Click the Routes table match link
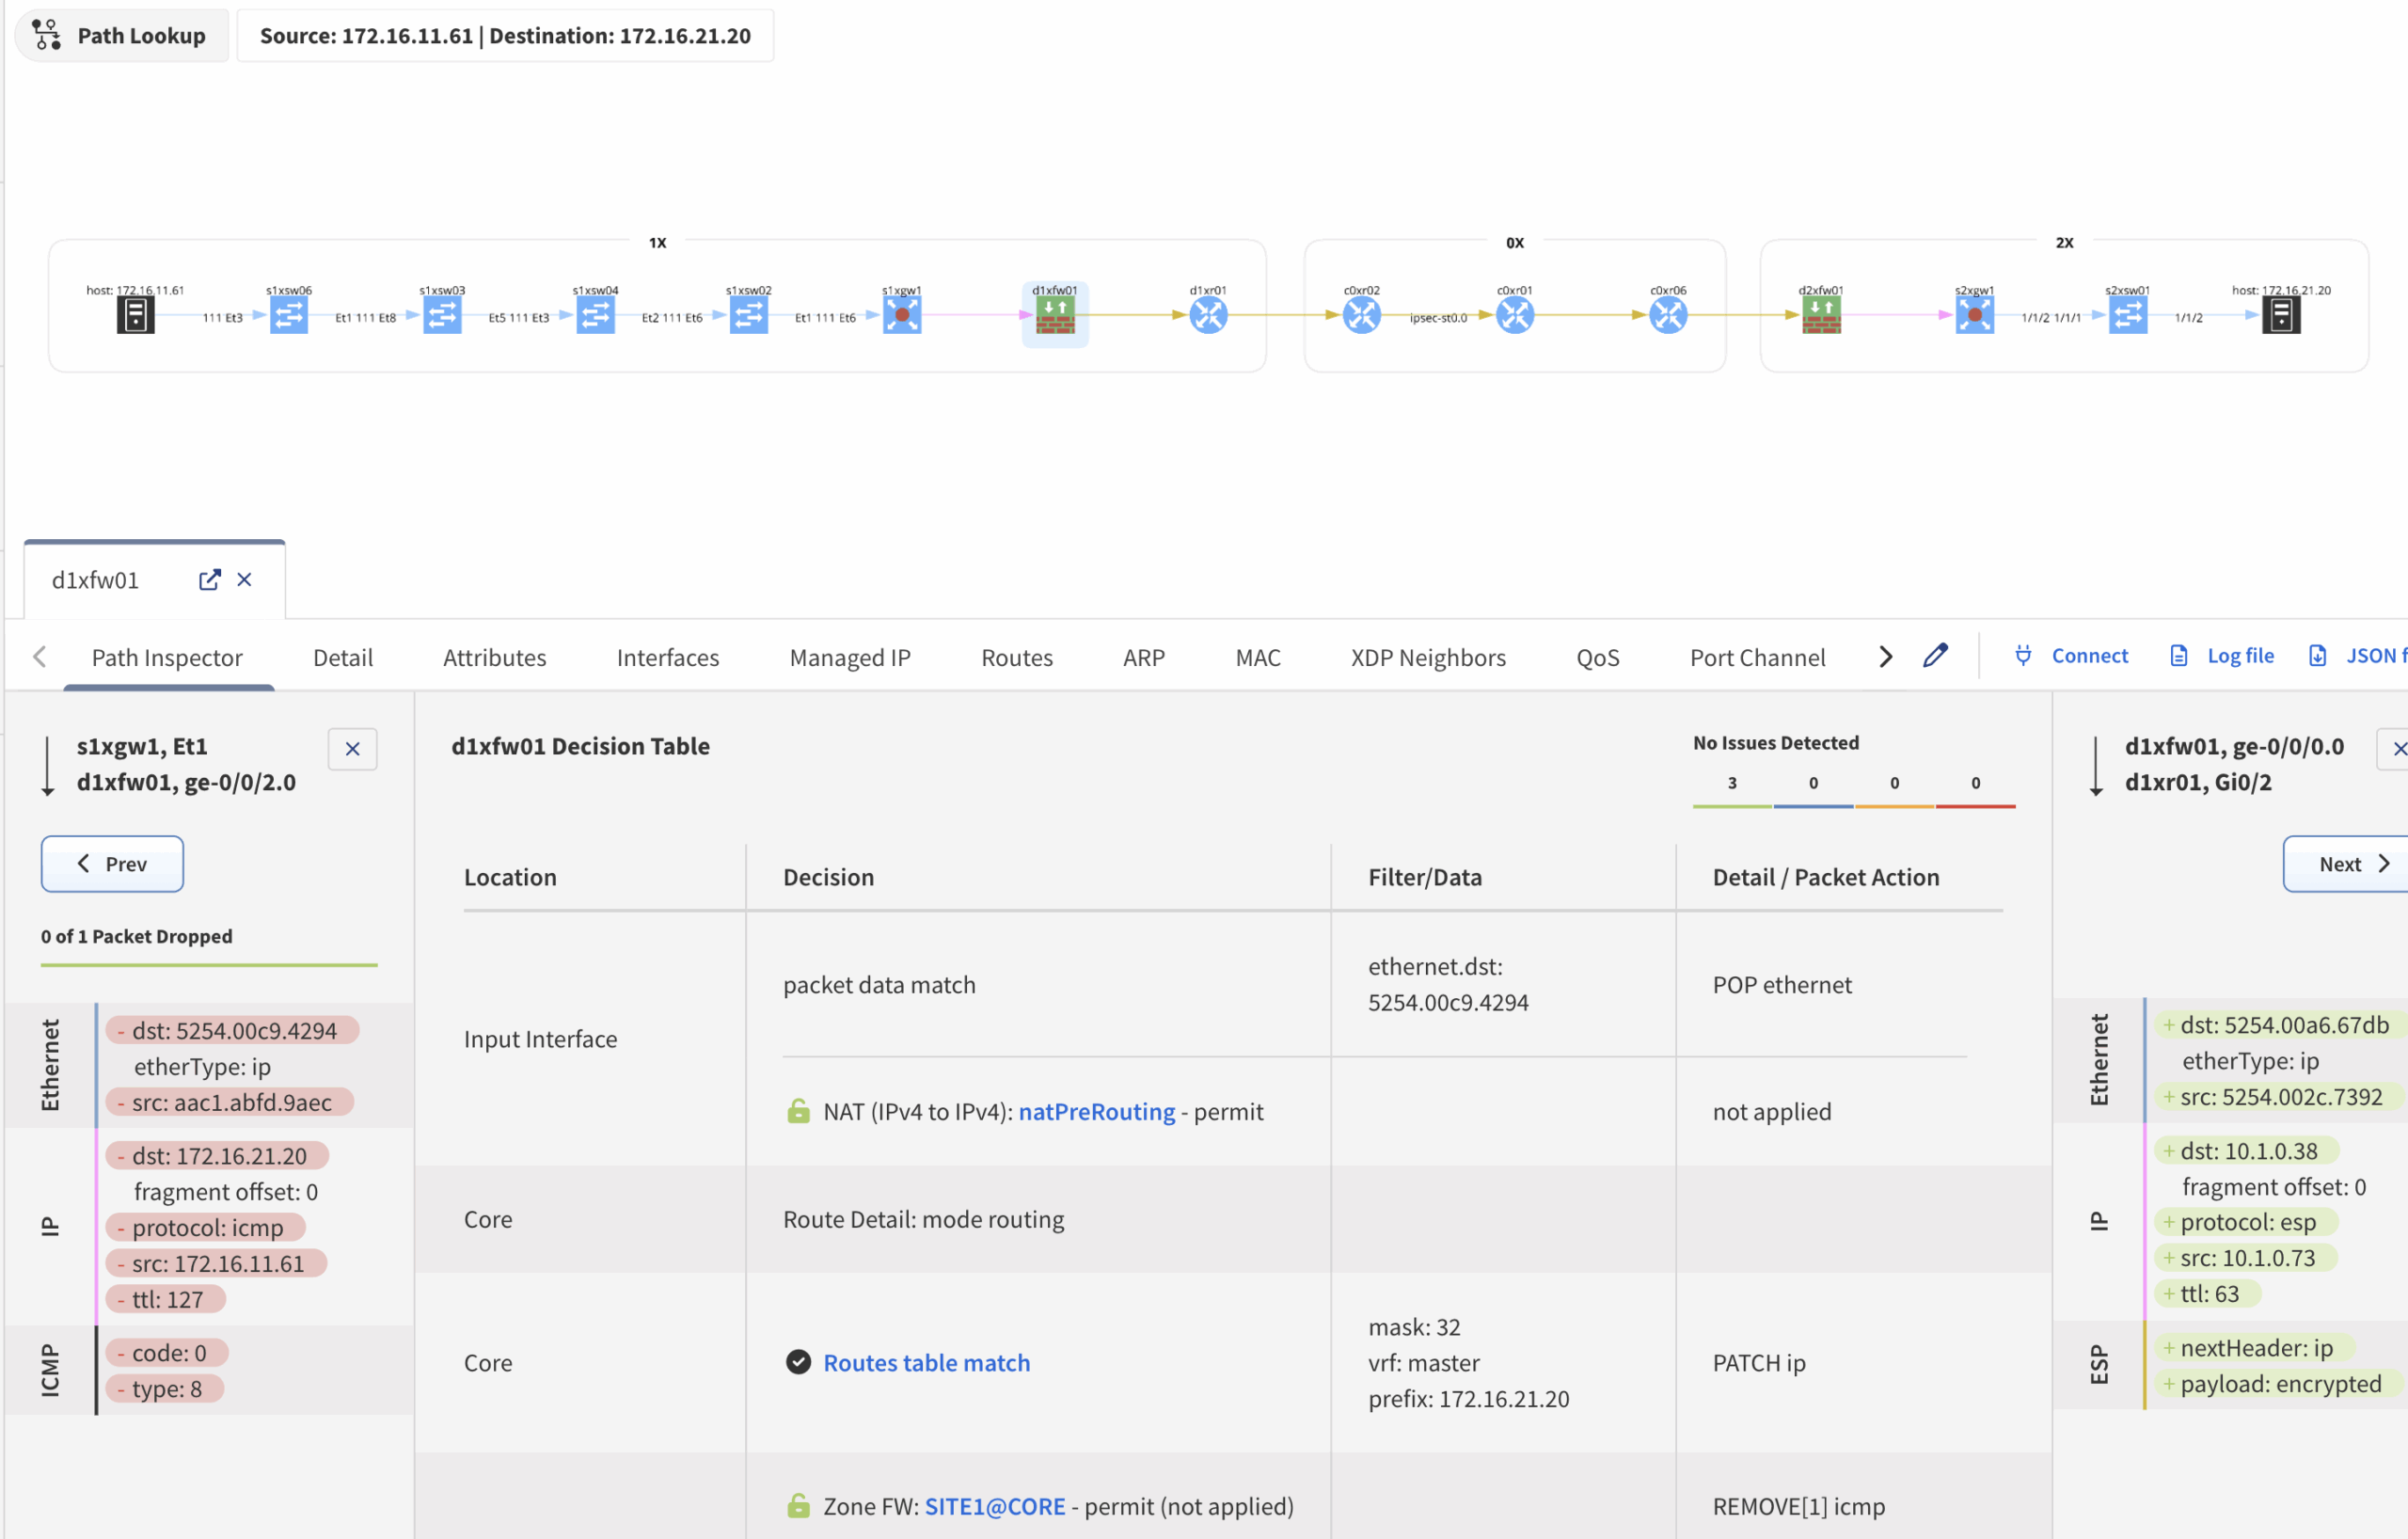The image size is (2408, 1539). tap(926, 1362)
